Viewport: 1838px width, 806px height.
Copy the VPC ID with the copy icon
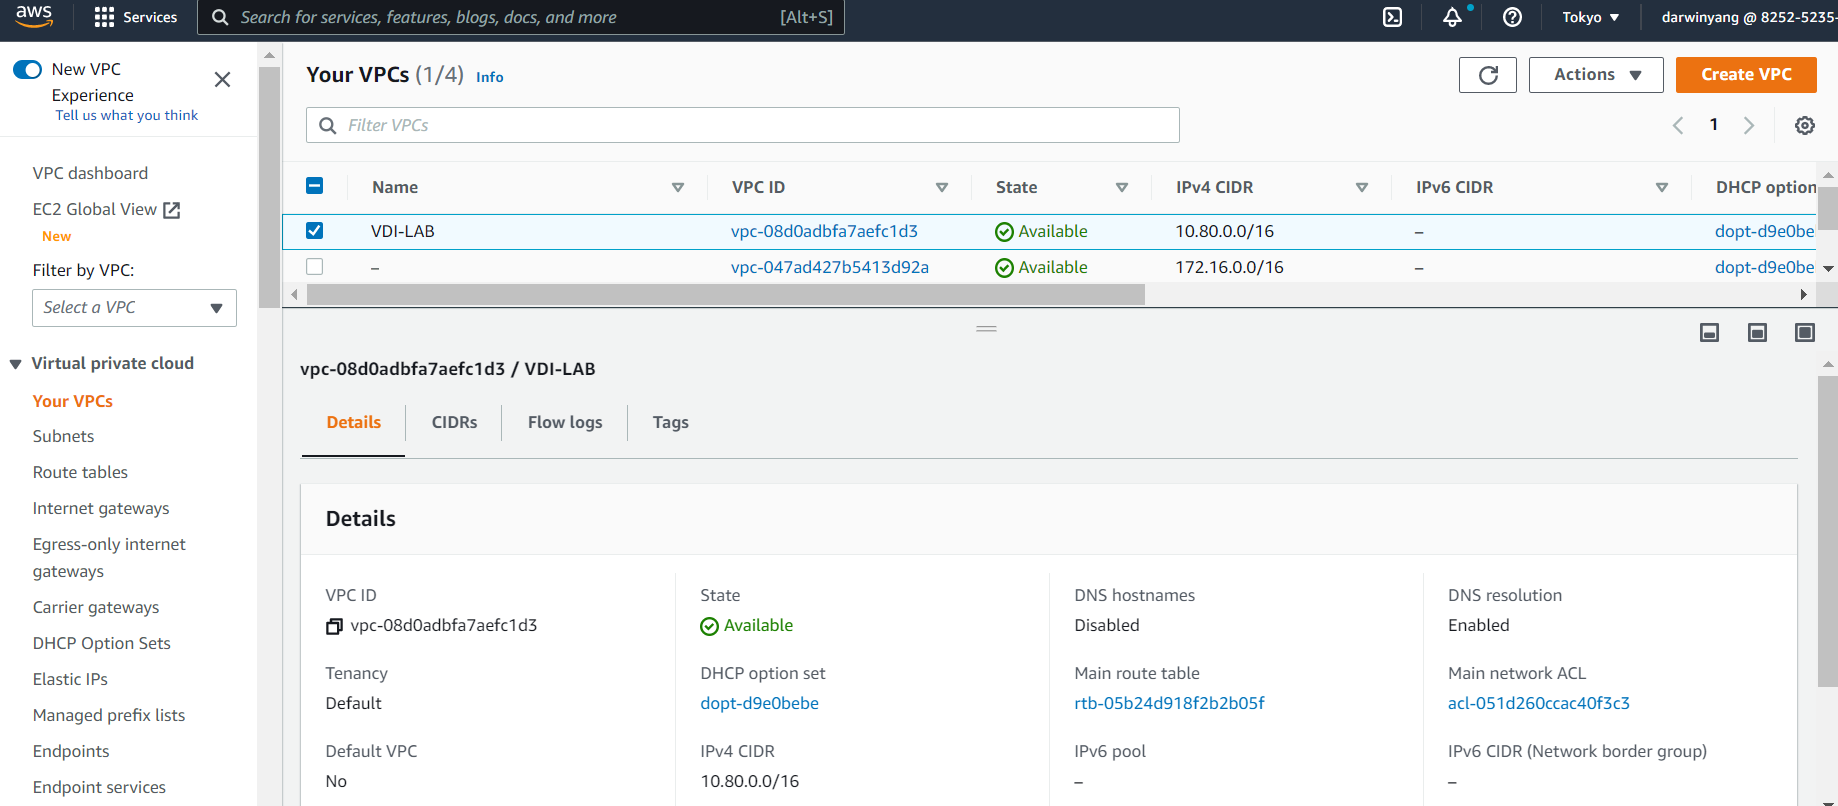tap(334, 626)
